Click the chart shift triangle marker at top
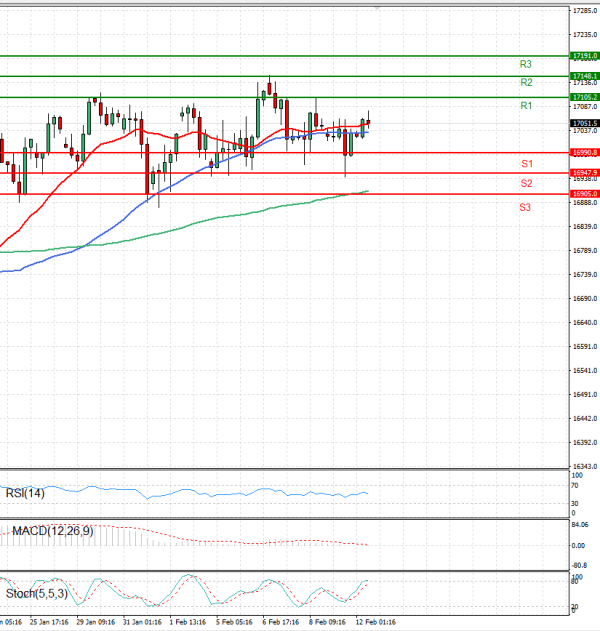Image resolution: width=600 pixels, height=631 pixels. (377, 8)
